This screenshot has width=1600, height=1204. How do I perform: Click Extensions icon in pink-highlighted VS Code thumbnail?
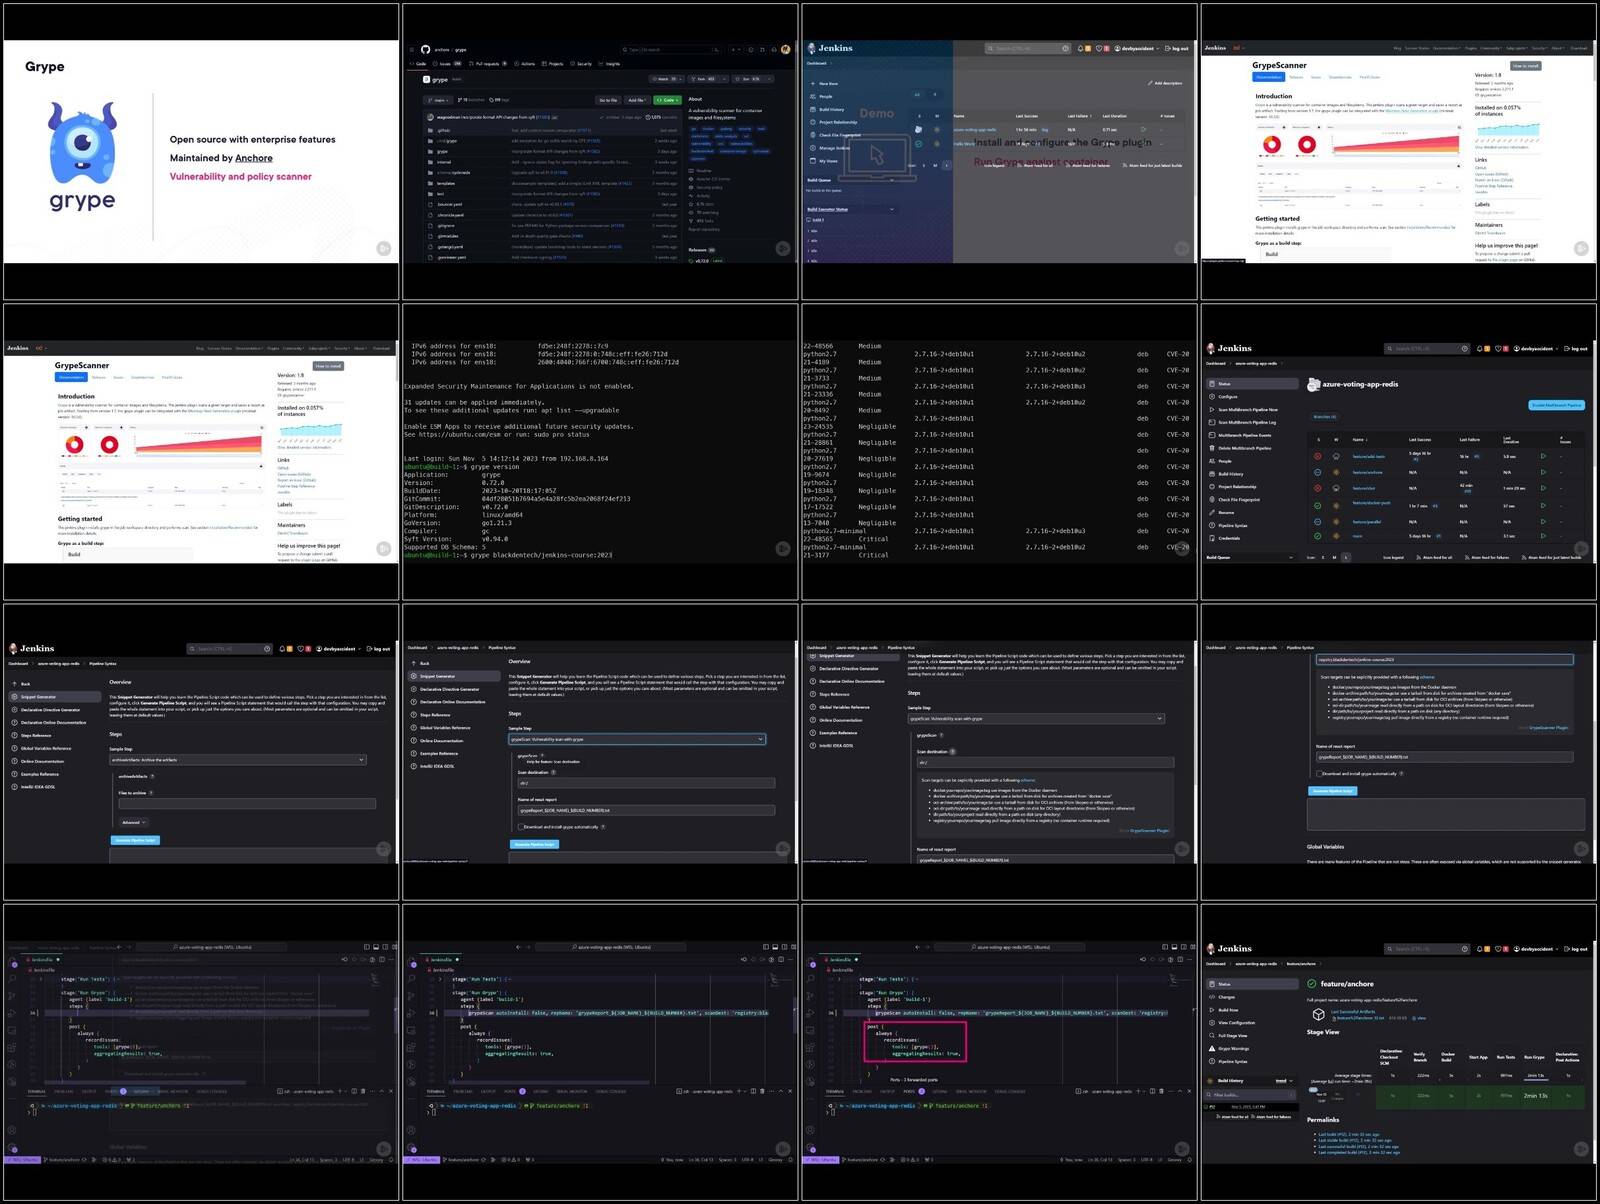coord(810,1048)
